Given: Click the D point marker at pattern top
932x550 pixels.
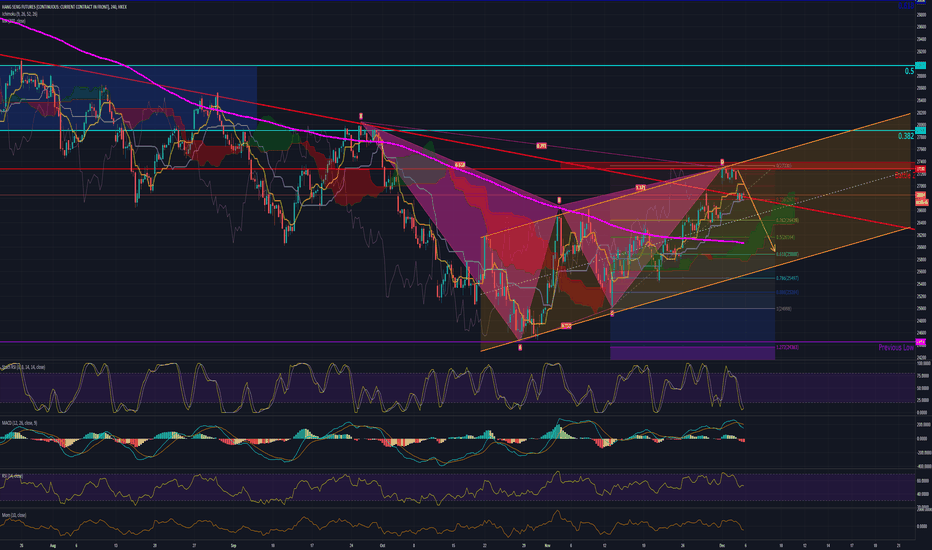Looking at the screenshot, I should tap(722, 162).
